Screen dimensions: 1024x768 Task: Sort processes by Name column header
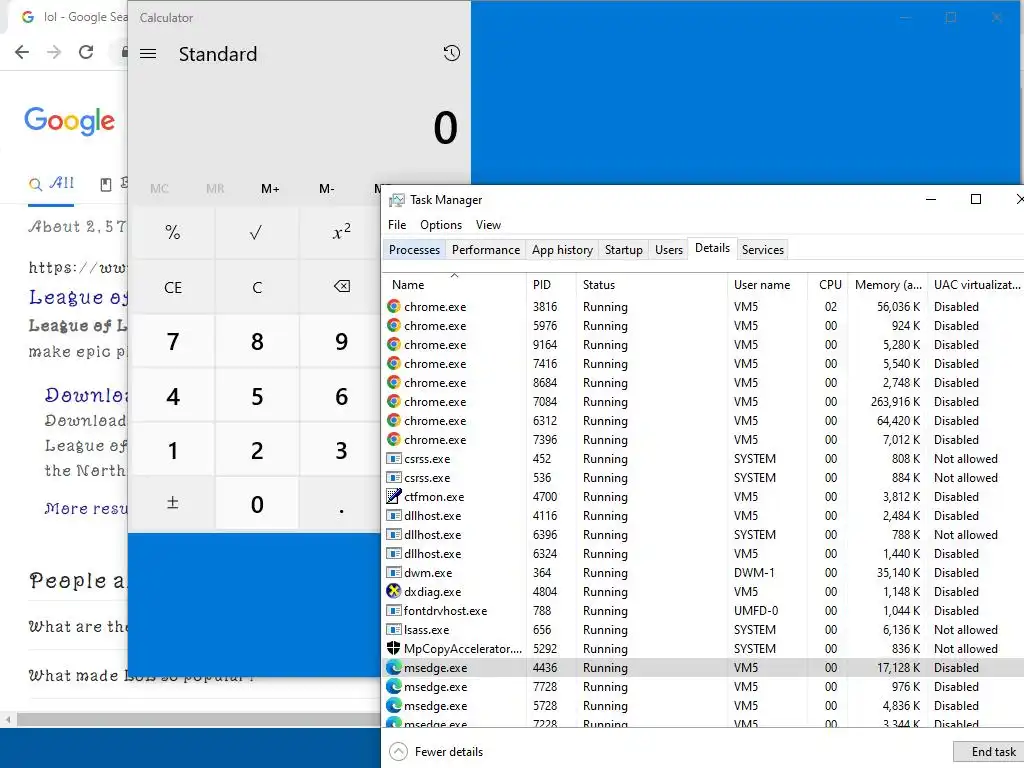click(x=454, y=285)
